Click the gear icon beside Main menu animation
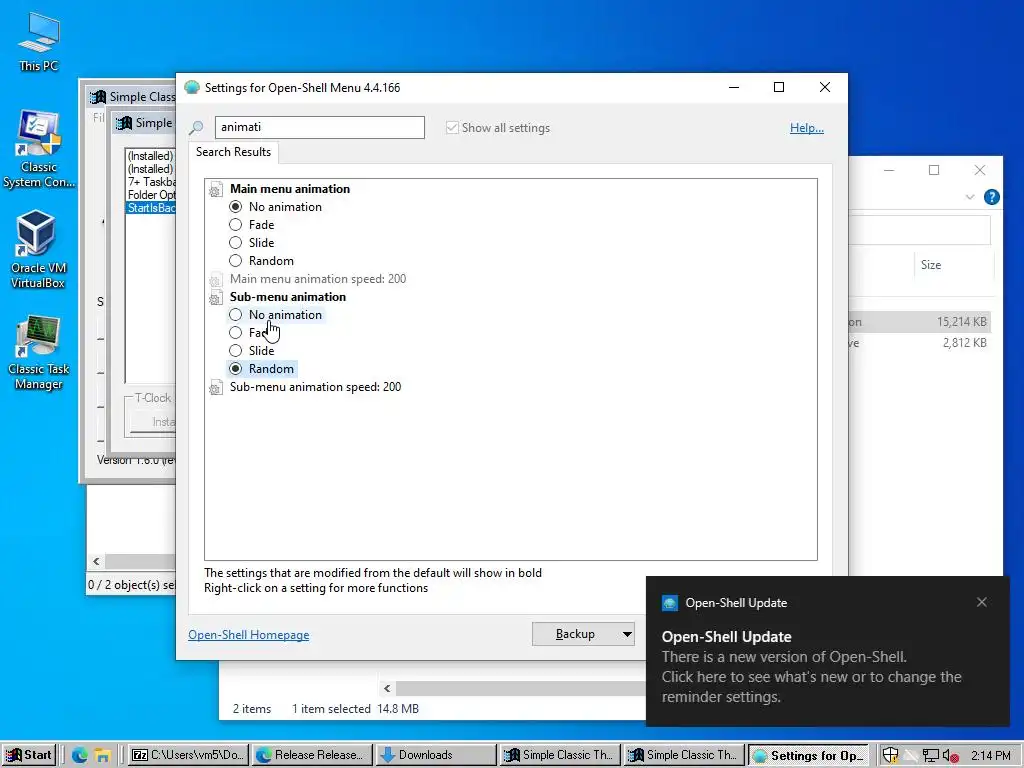This screenshot has width=1024, height=768. point(215,190)
